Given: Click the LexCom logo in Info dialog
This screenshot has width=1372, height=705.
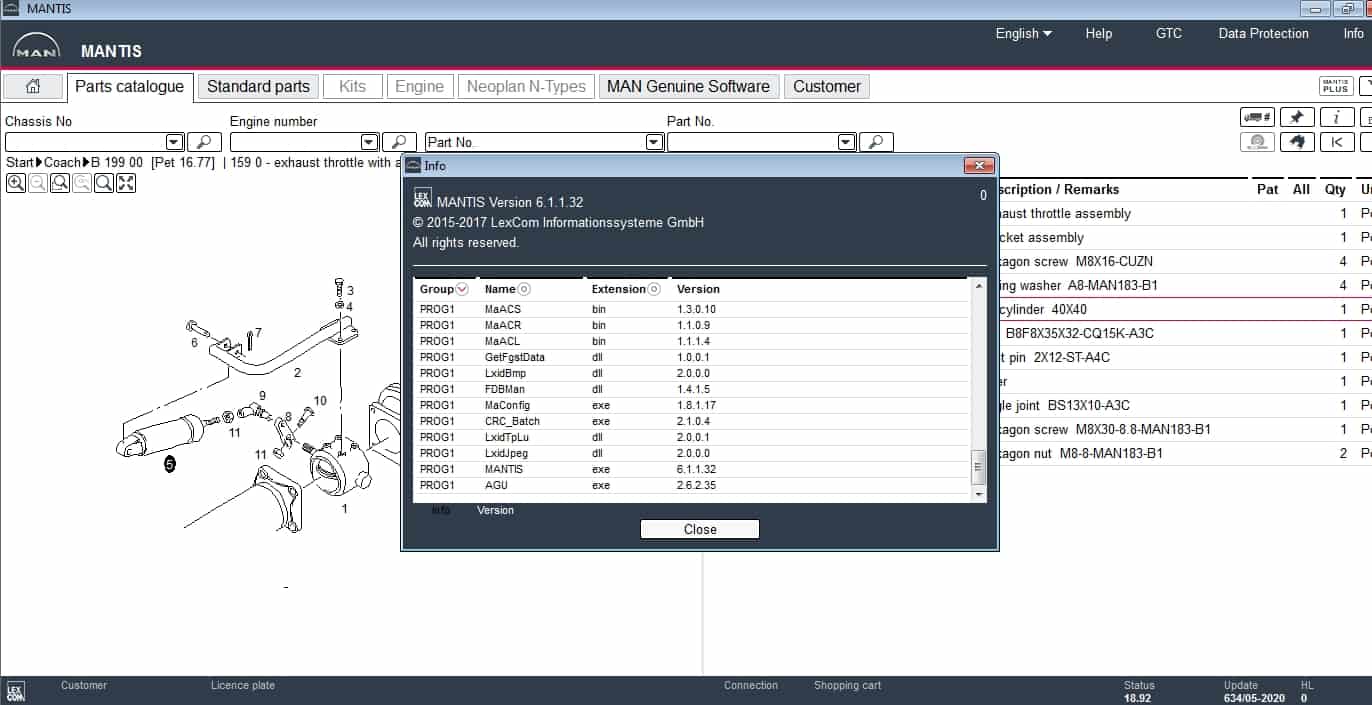Looking at the screenshot, I should 422,198.
